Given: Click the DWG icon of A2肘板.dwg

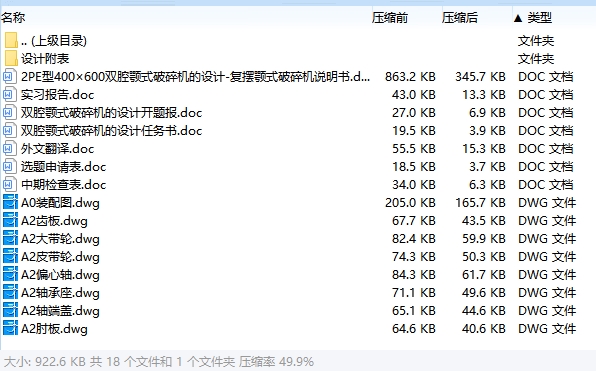Looking at the screenshot, I should pos(10,328).
